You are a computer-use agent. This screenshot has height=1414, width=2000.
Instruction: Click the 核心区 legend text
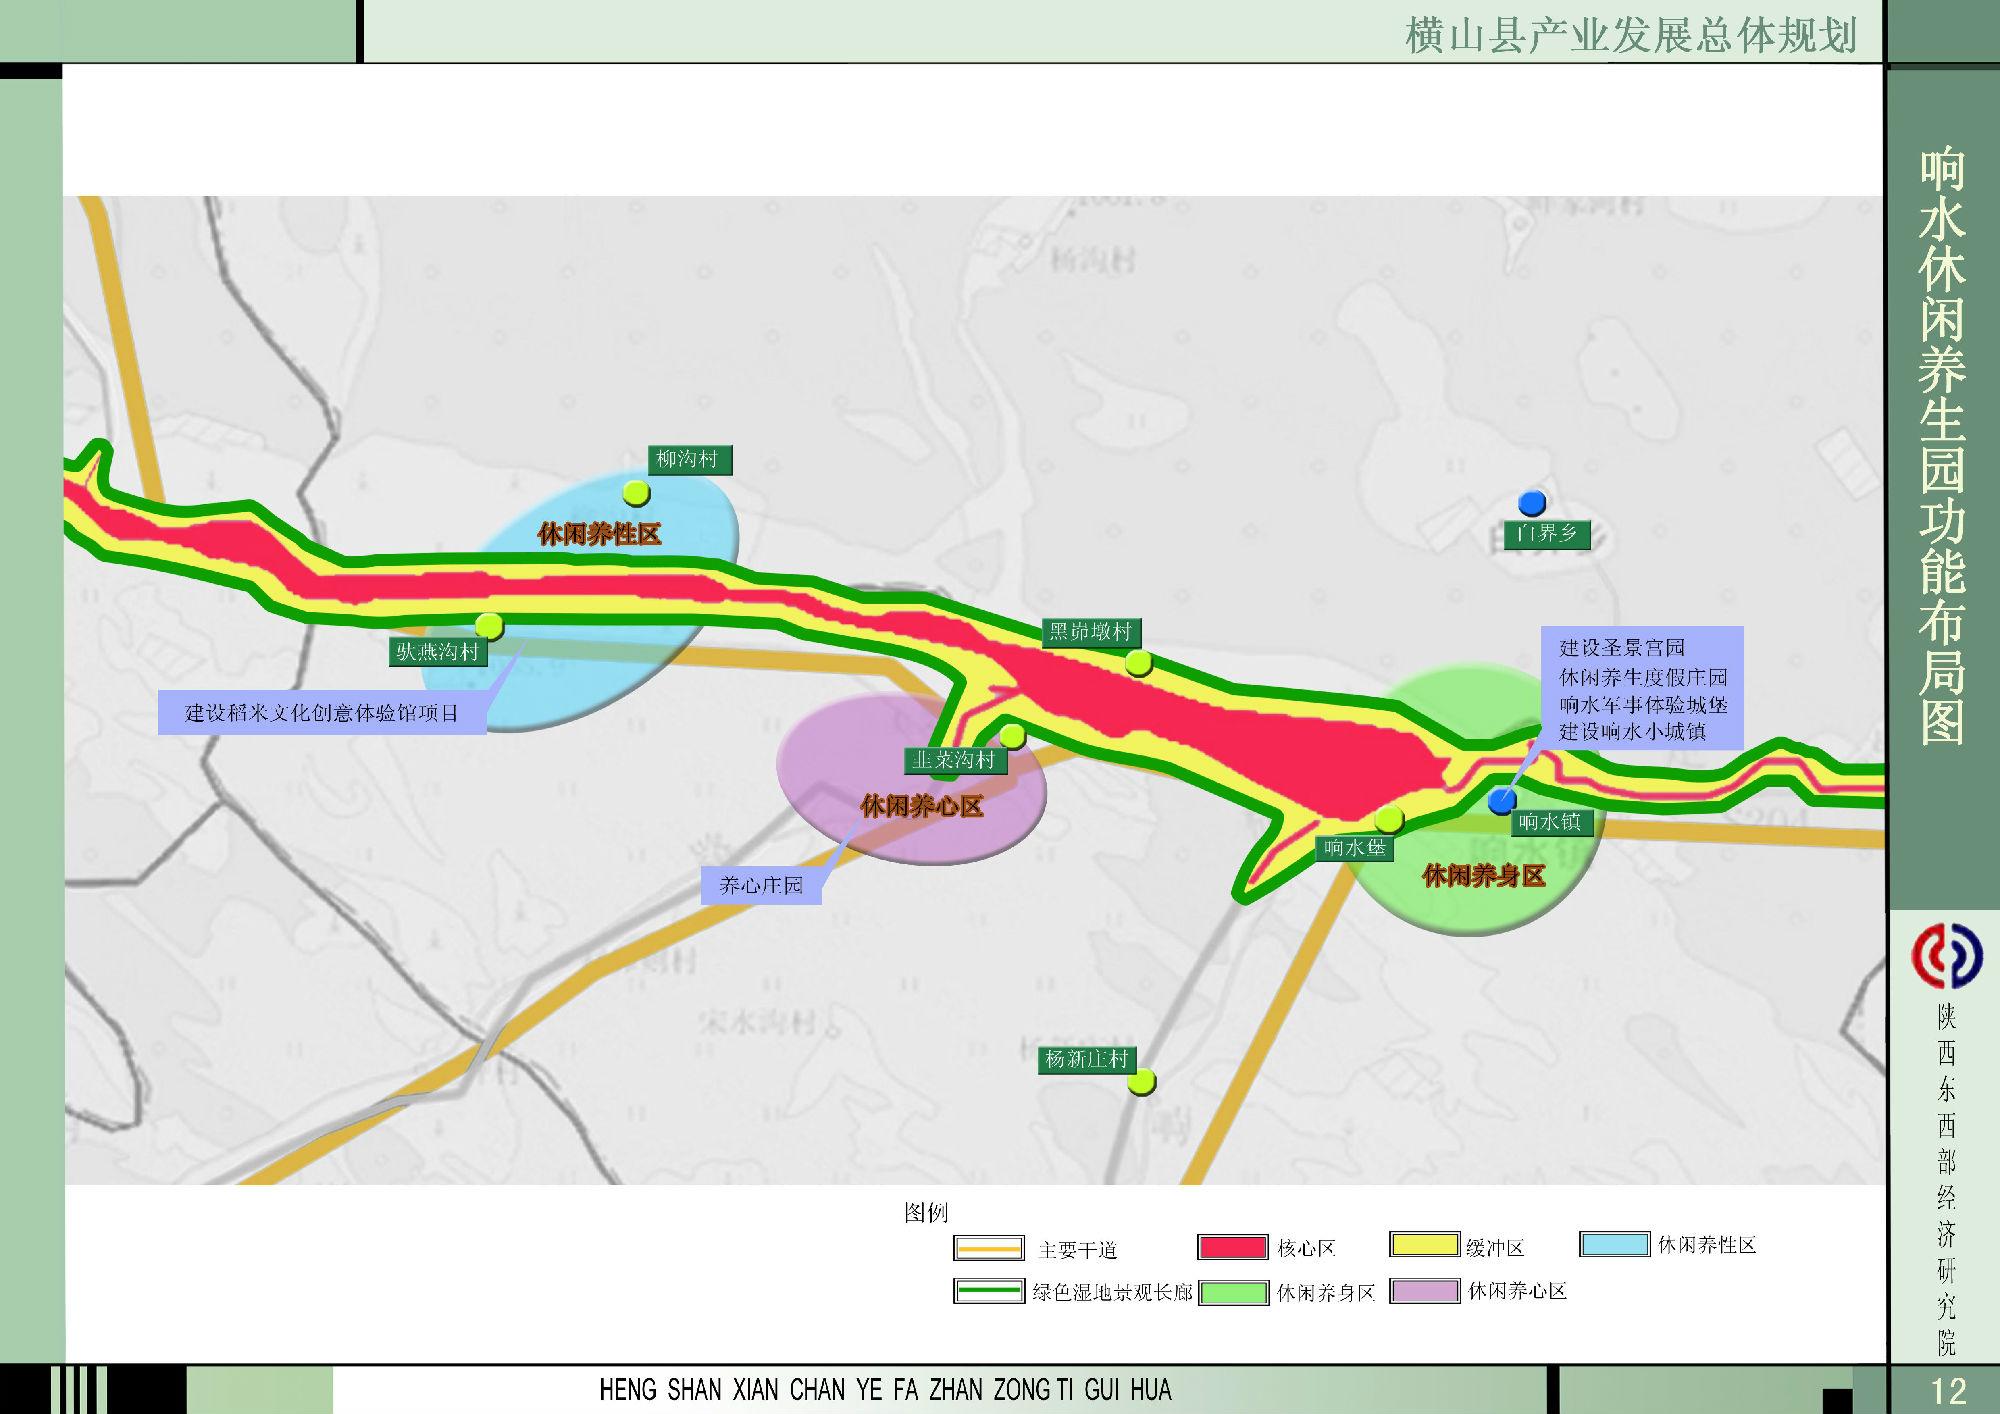click(x=1306, y=1248)
